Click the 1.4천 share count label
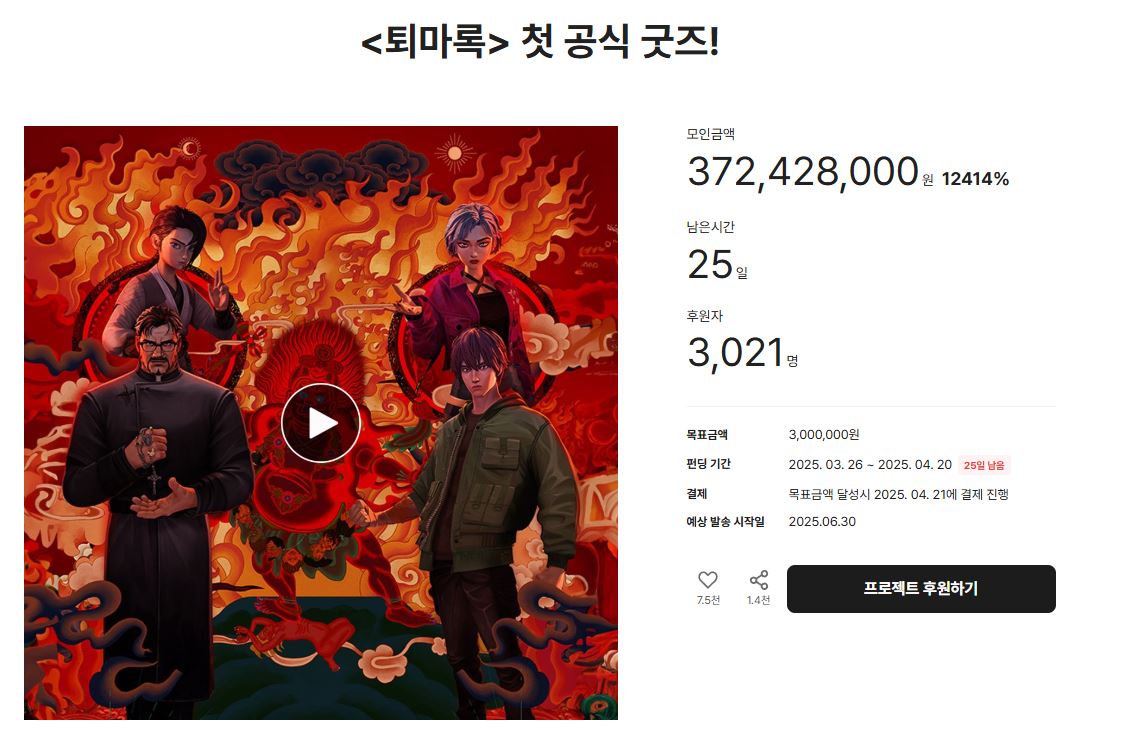The image size is (1126, 729). (x=758, y=600)
